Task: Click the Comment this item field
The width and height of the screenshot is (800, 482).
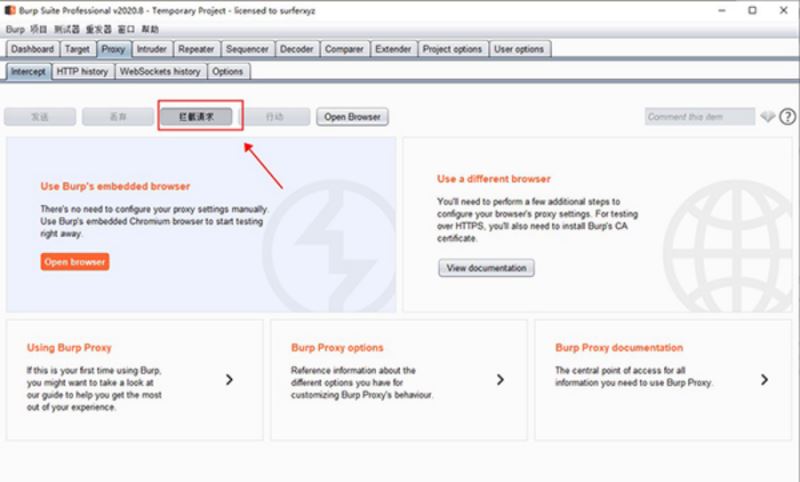Action: 699,117
